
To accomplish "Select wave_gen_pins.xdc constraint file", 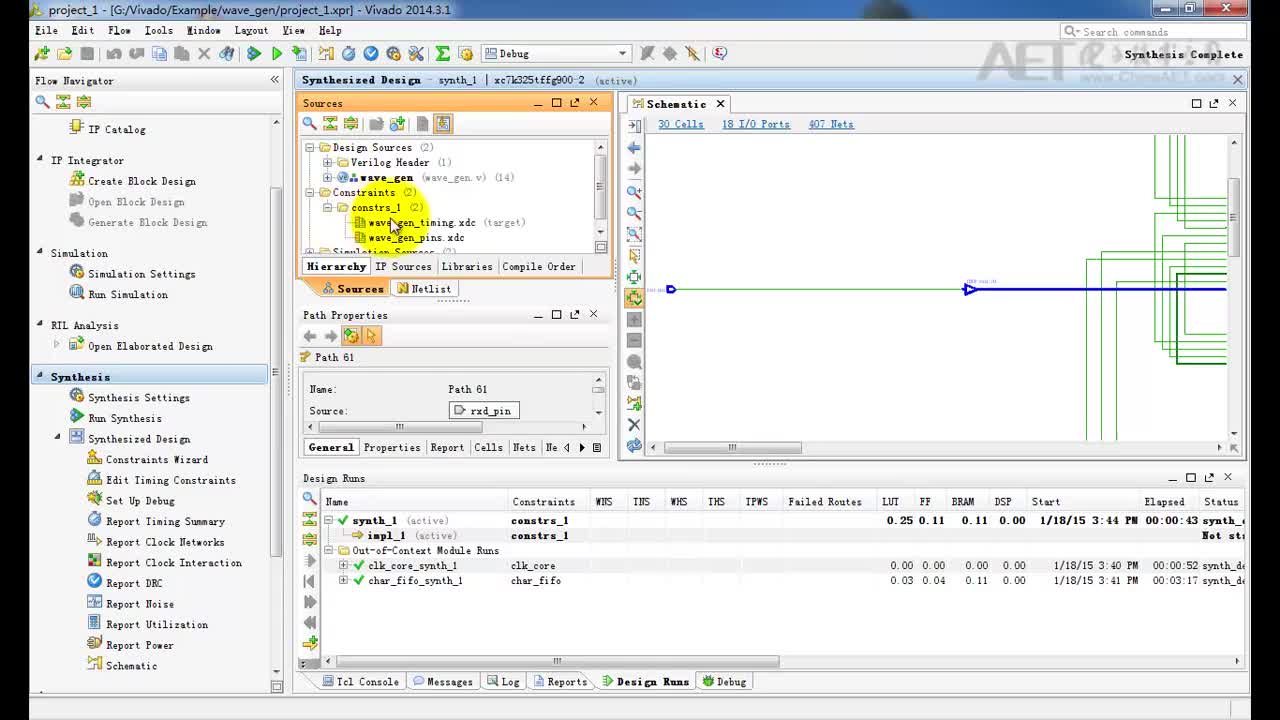I will pyautogui.click(x=415, y=238).
